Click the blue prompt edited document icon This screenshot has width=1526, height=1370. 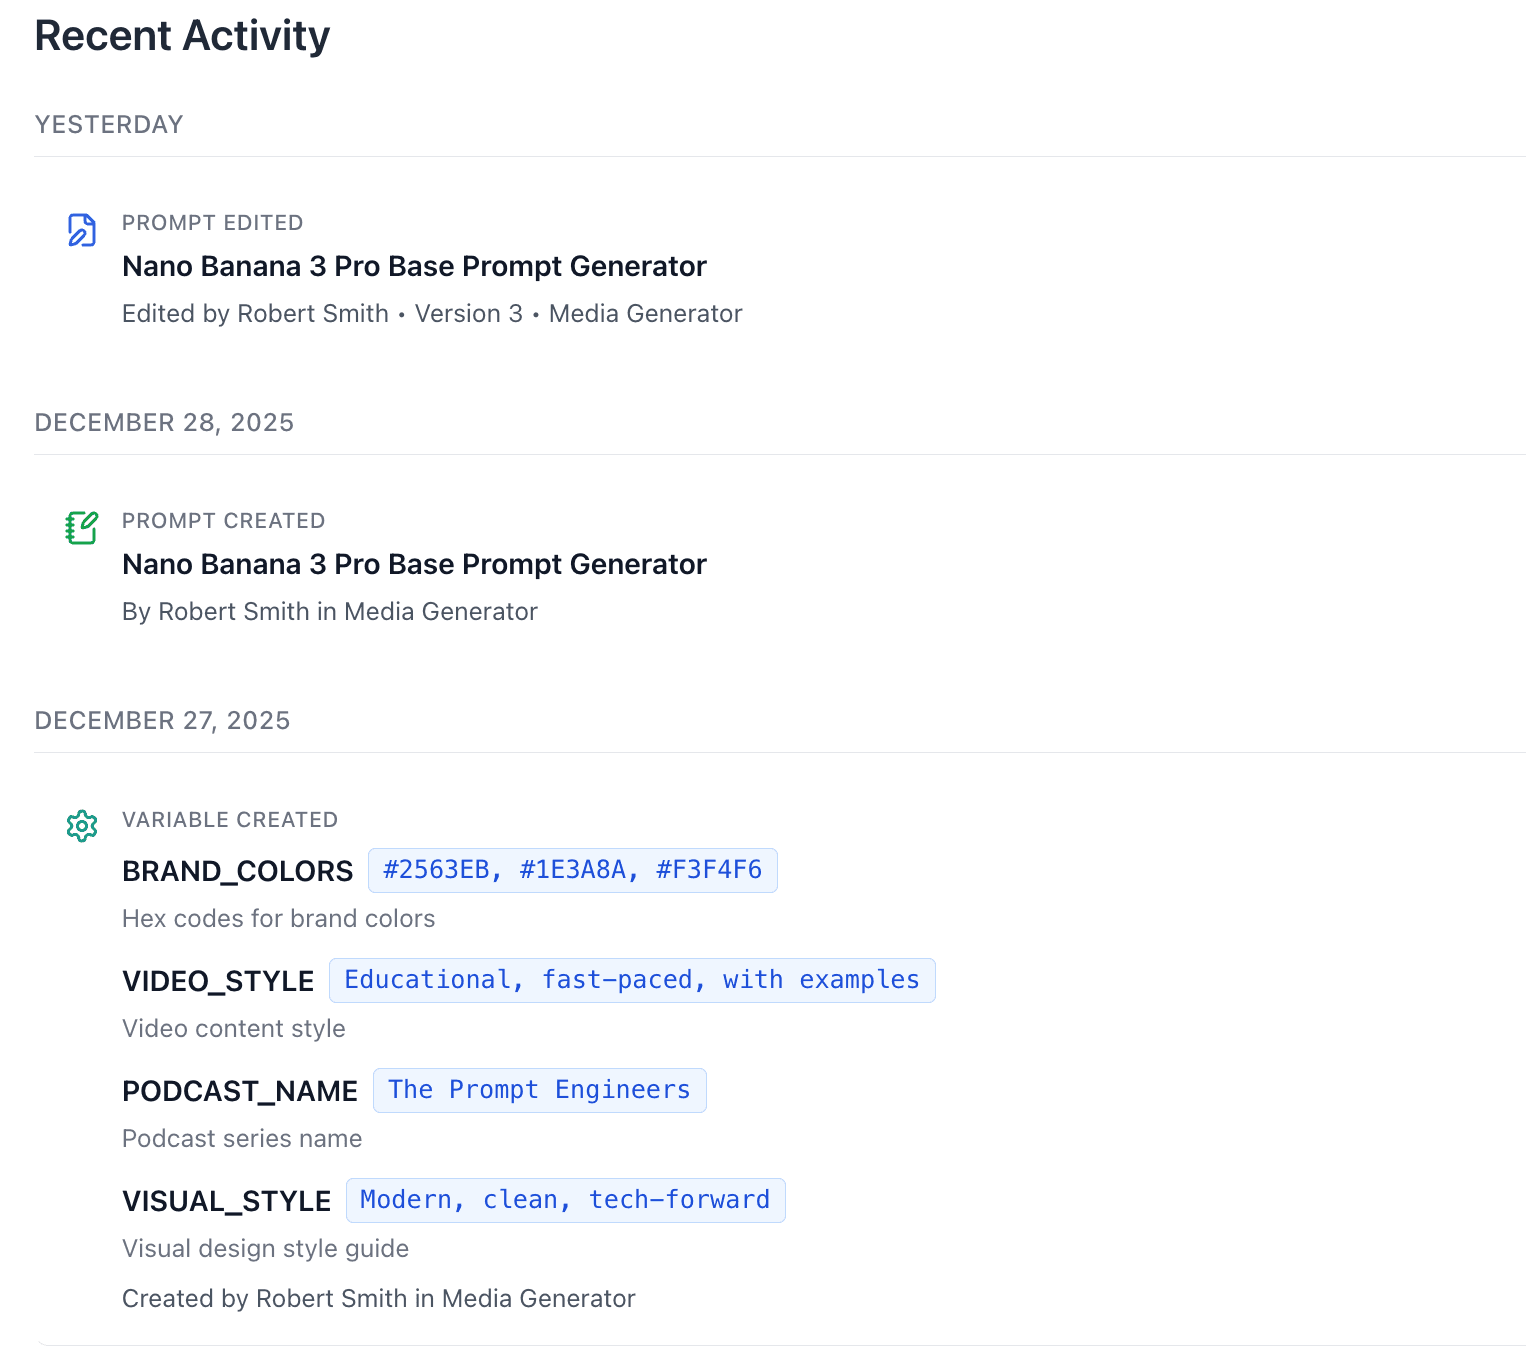click(x=81, y=229)
